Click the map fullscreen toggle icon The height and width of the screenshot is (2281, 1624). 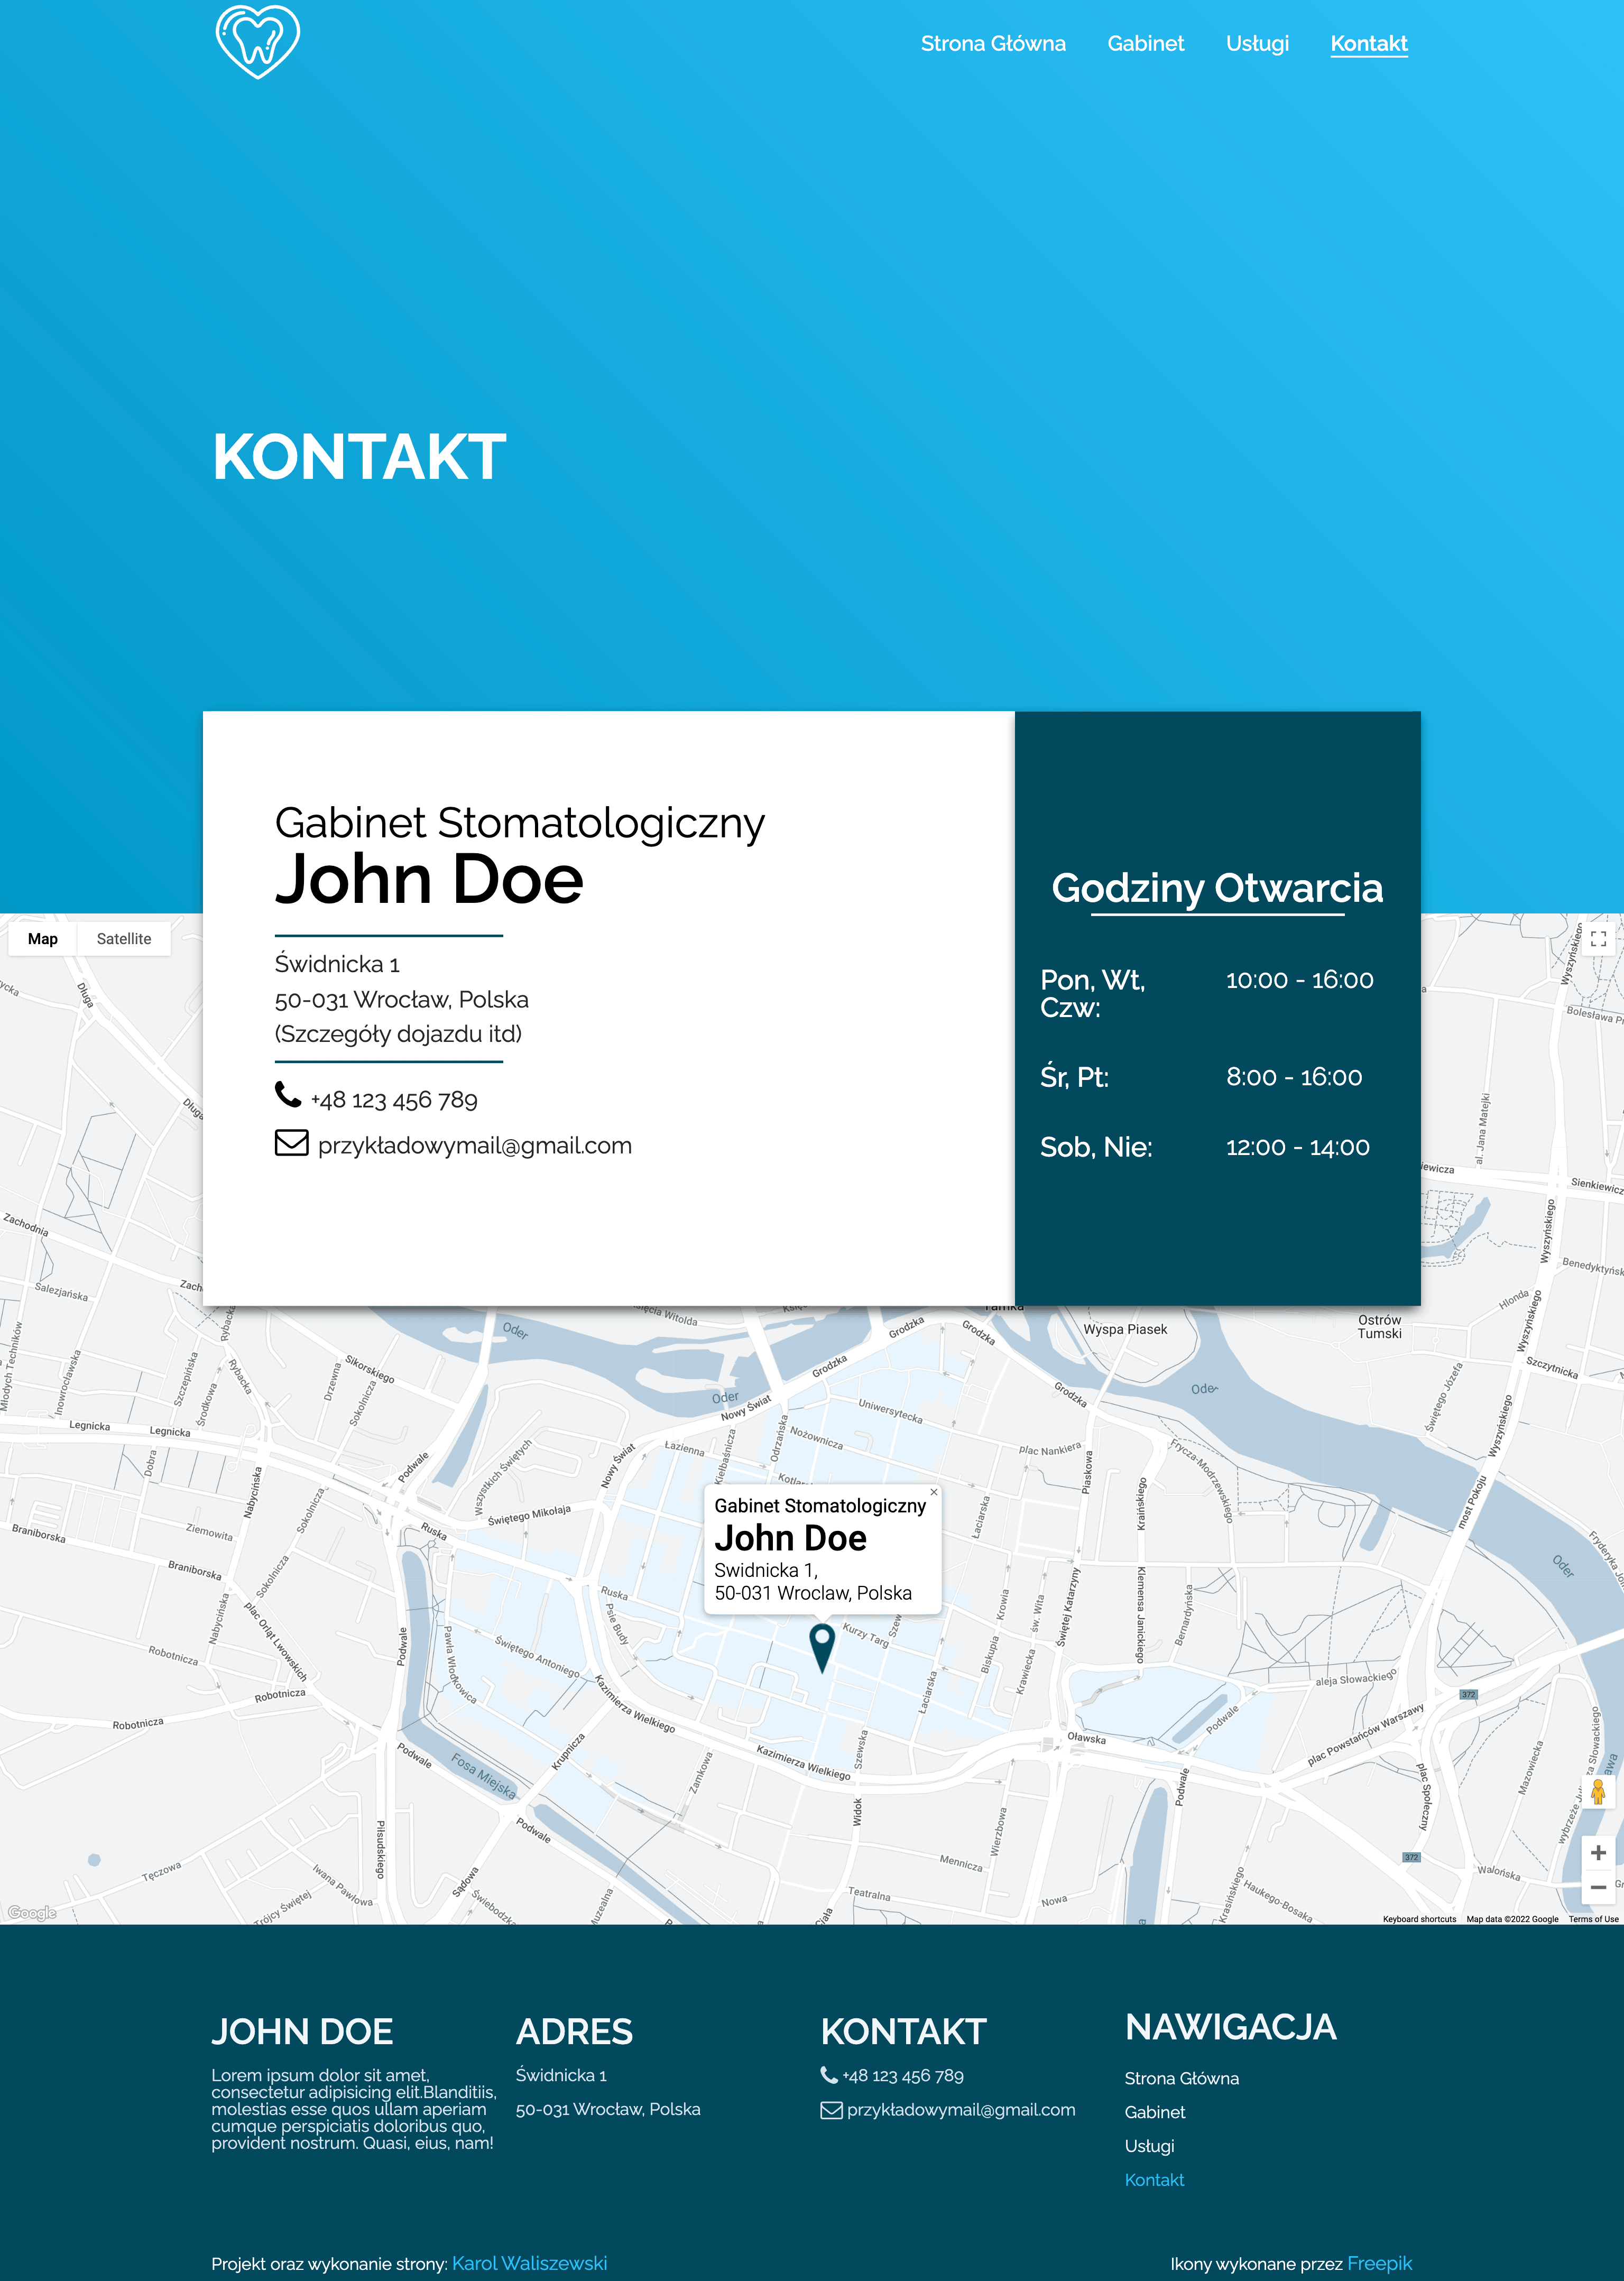point(1598,939)
